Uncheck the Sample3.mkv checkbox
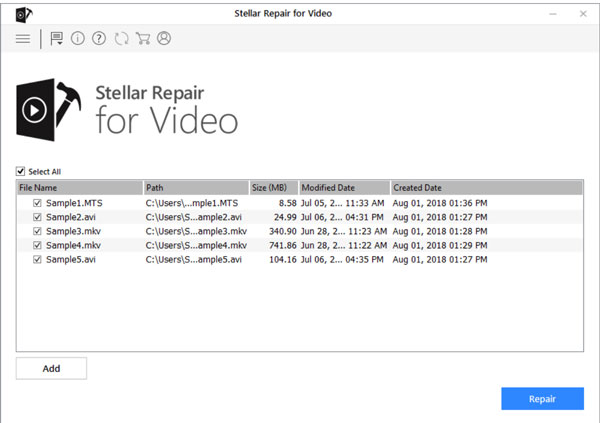 [38, 231]
